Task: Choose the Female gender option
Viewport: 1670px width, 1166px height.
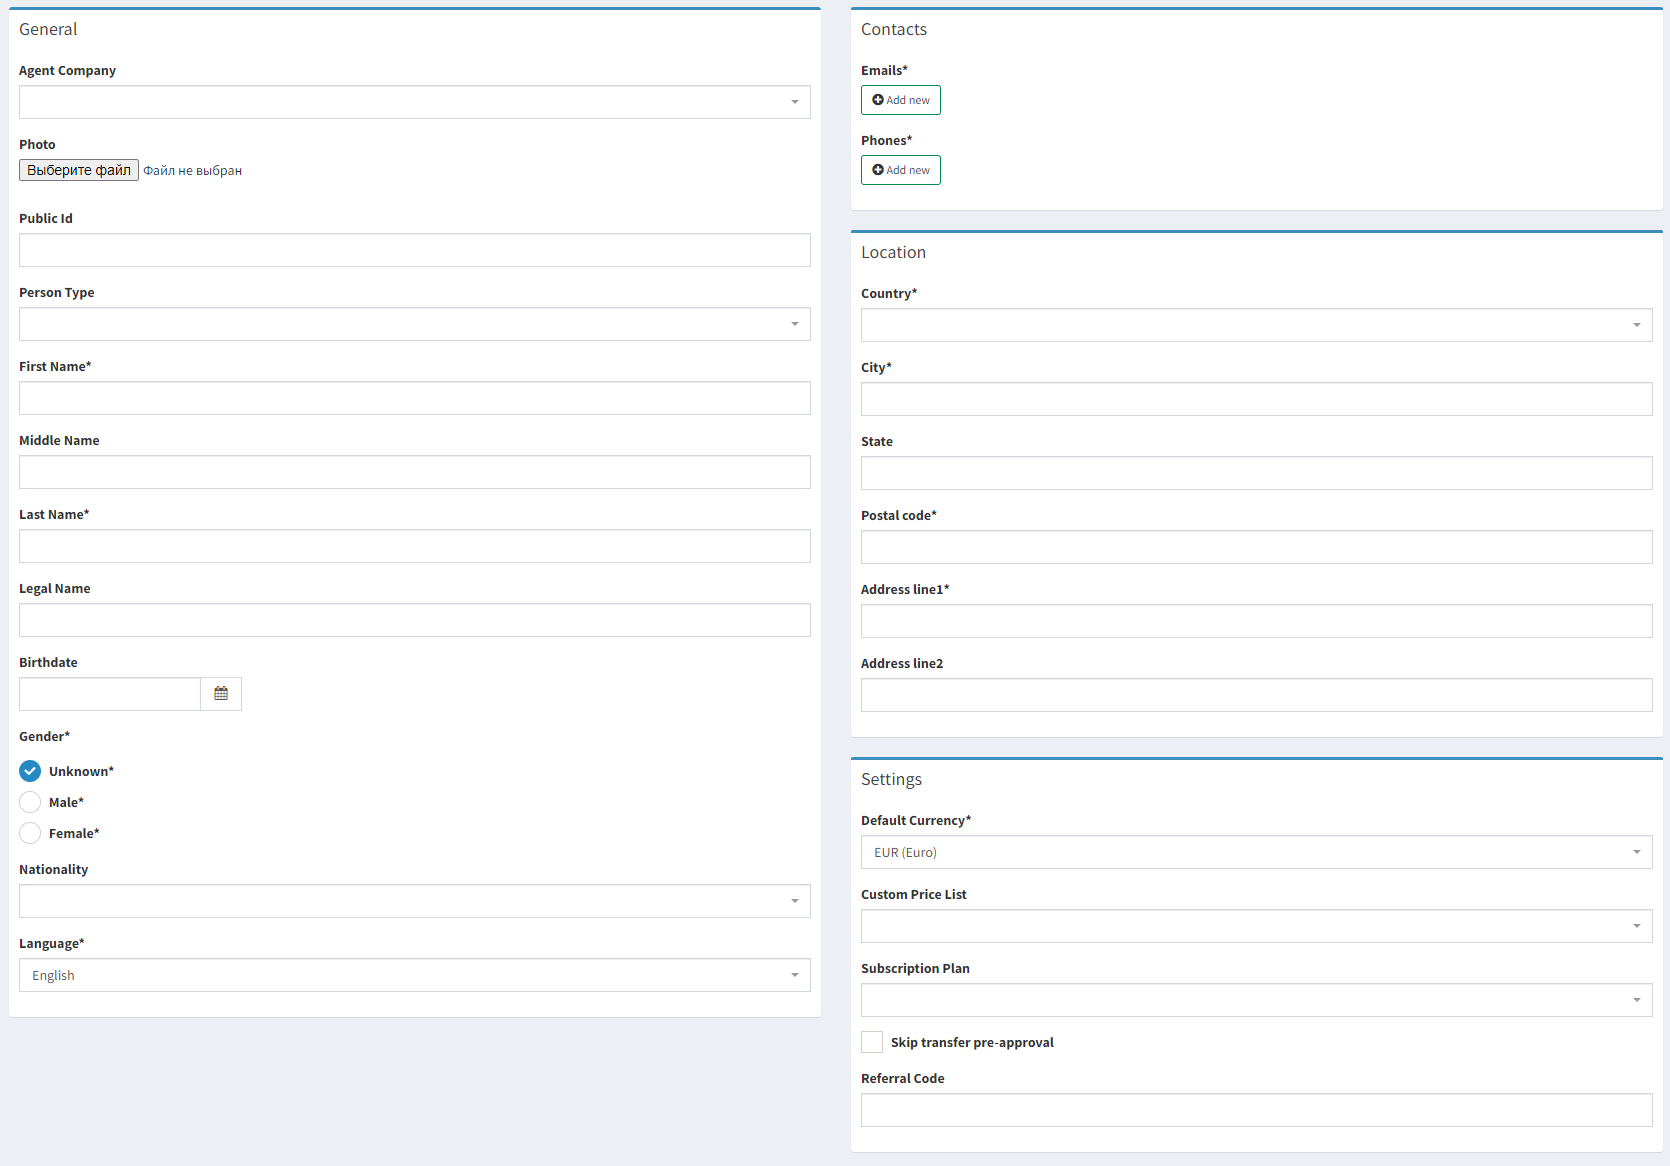Action: tap(30, 833)
